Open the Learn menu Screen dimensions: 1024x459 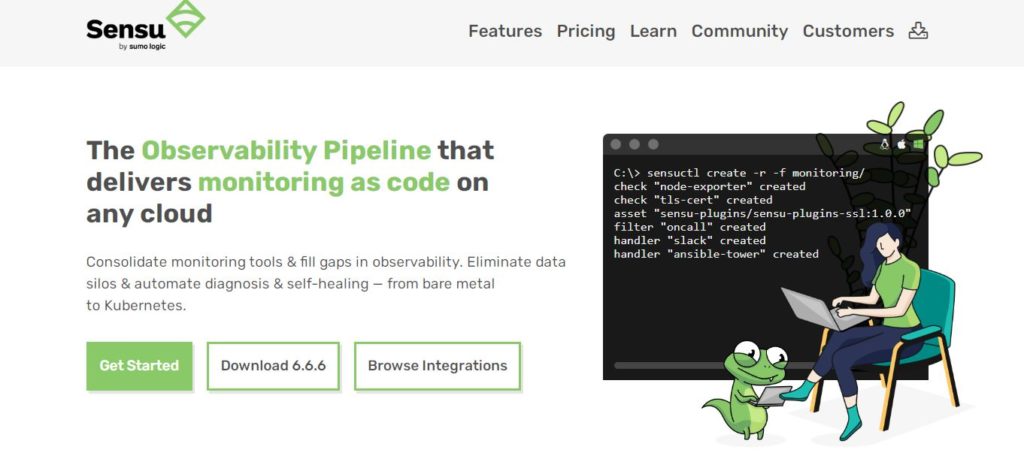click(x=653, y=31)
